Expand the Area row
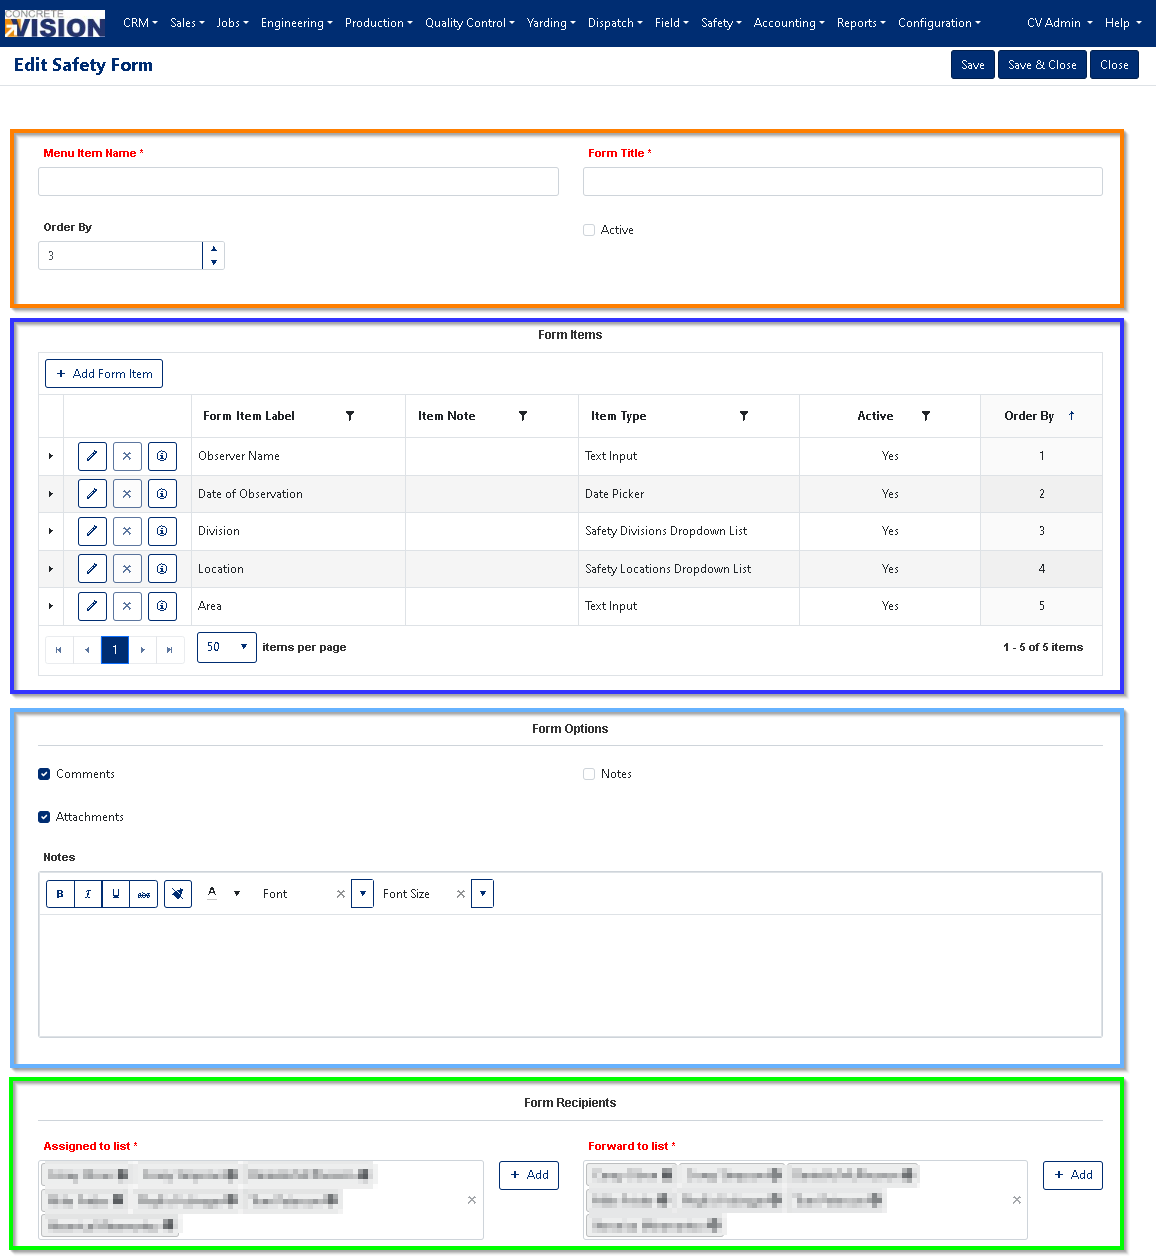This screenshot has width=1156, height=1256. 51,606
